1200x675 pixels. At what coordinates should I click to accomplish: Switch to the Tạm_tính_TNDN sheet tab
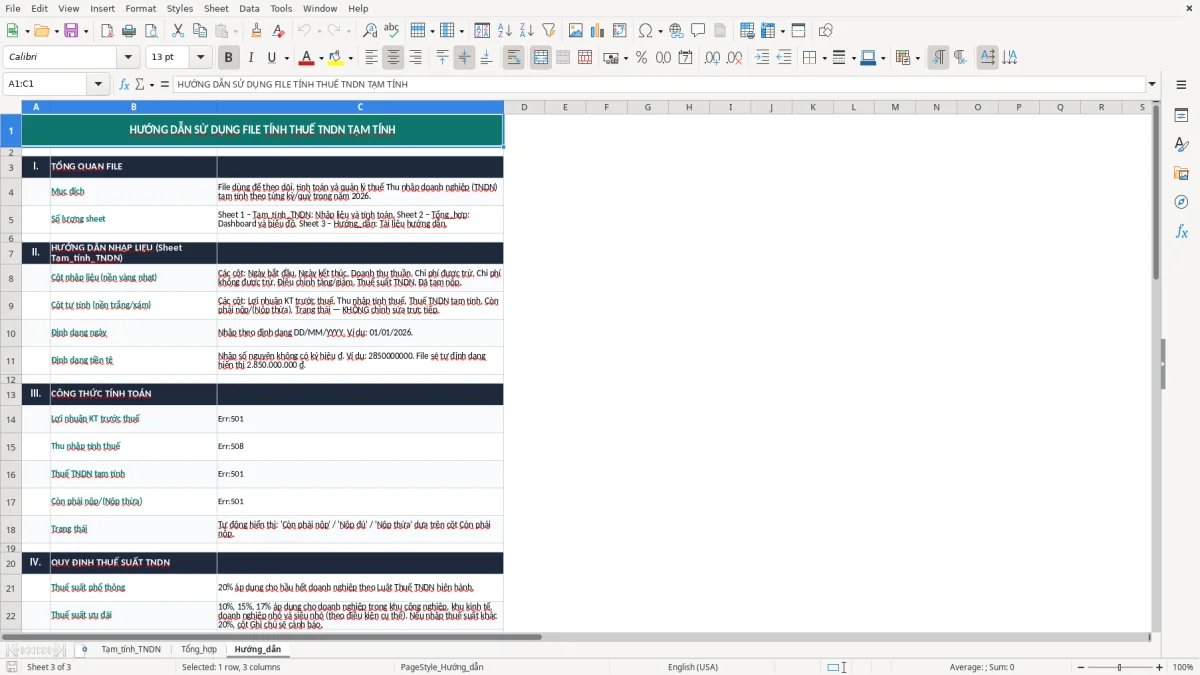coord(131,649)
